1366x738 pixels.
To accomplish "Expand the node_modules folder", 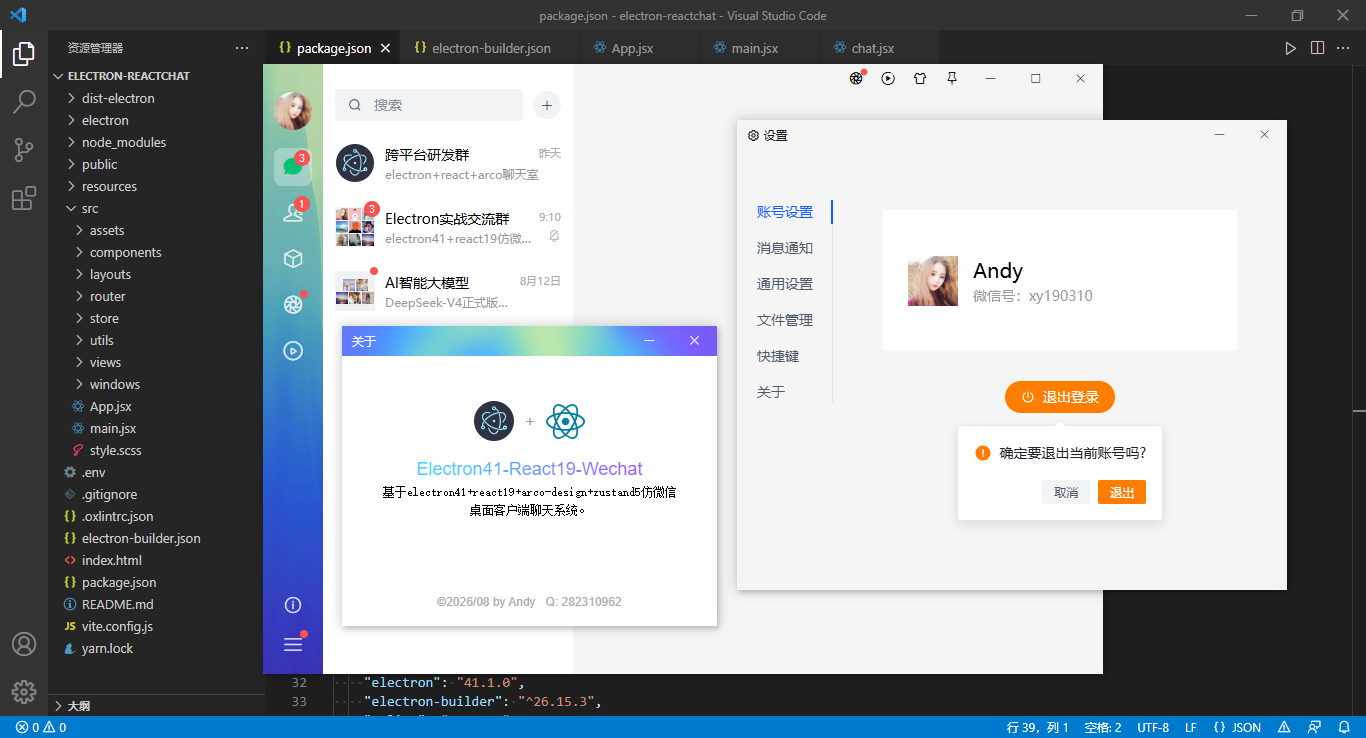I will coord(156,142).
